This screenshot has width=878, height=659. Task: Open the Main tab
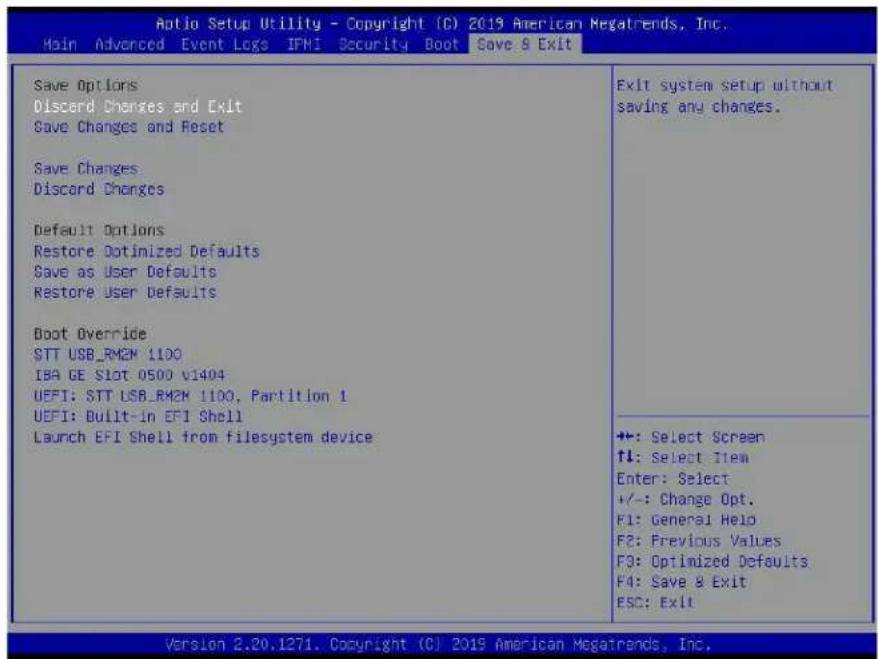pos(60,44)
